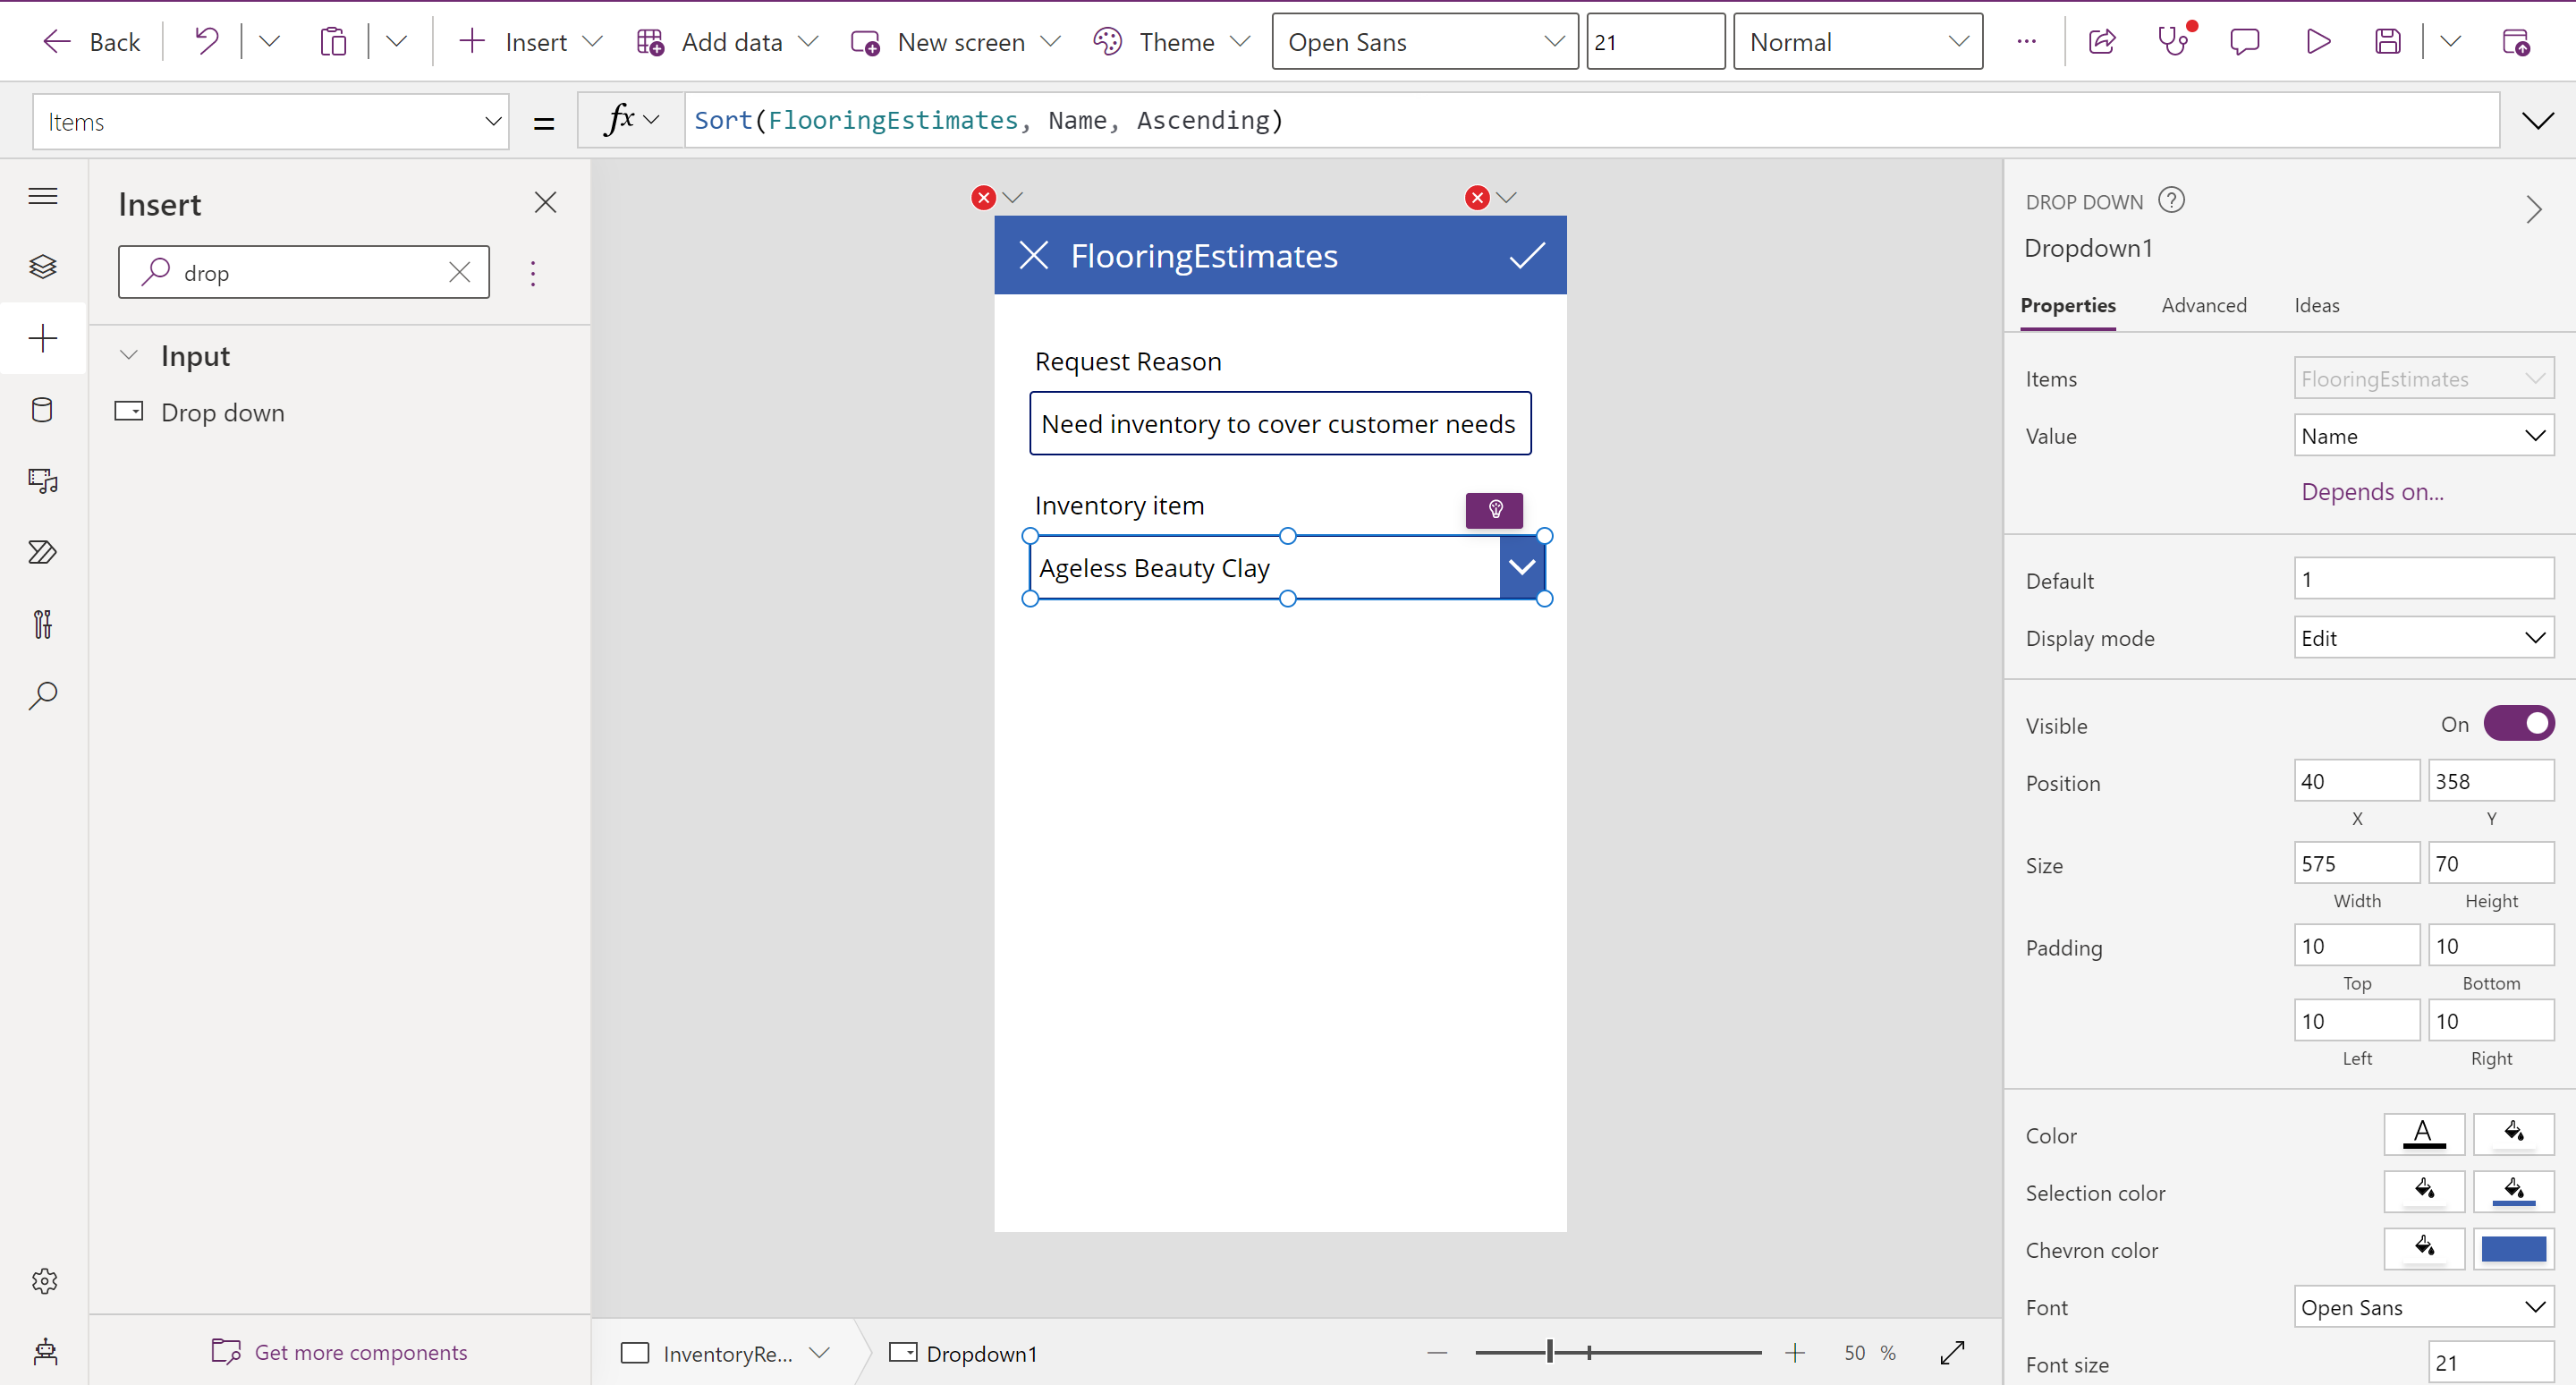Open the App checker stethoscope icon
Screen dimensions: 2576x1385
pyautogui.click(x=2174, y=41)
